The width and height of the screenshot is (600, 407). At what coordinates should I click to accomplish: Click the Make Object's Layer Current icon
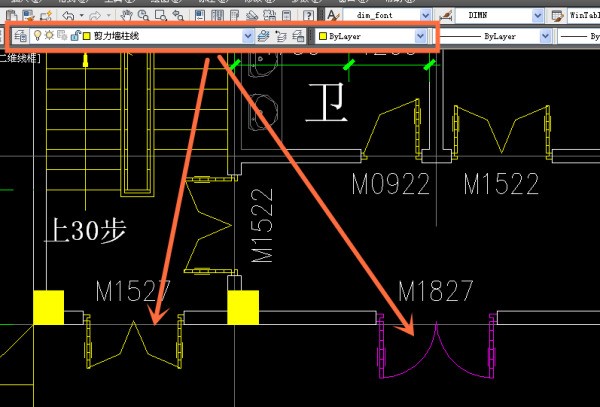263,36
